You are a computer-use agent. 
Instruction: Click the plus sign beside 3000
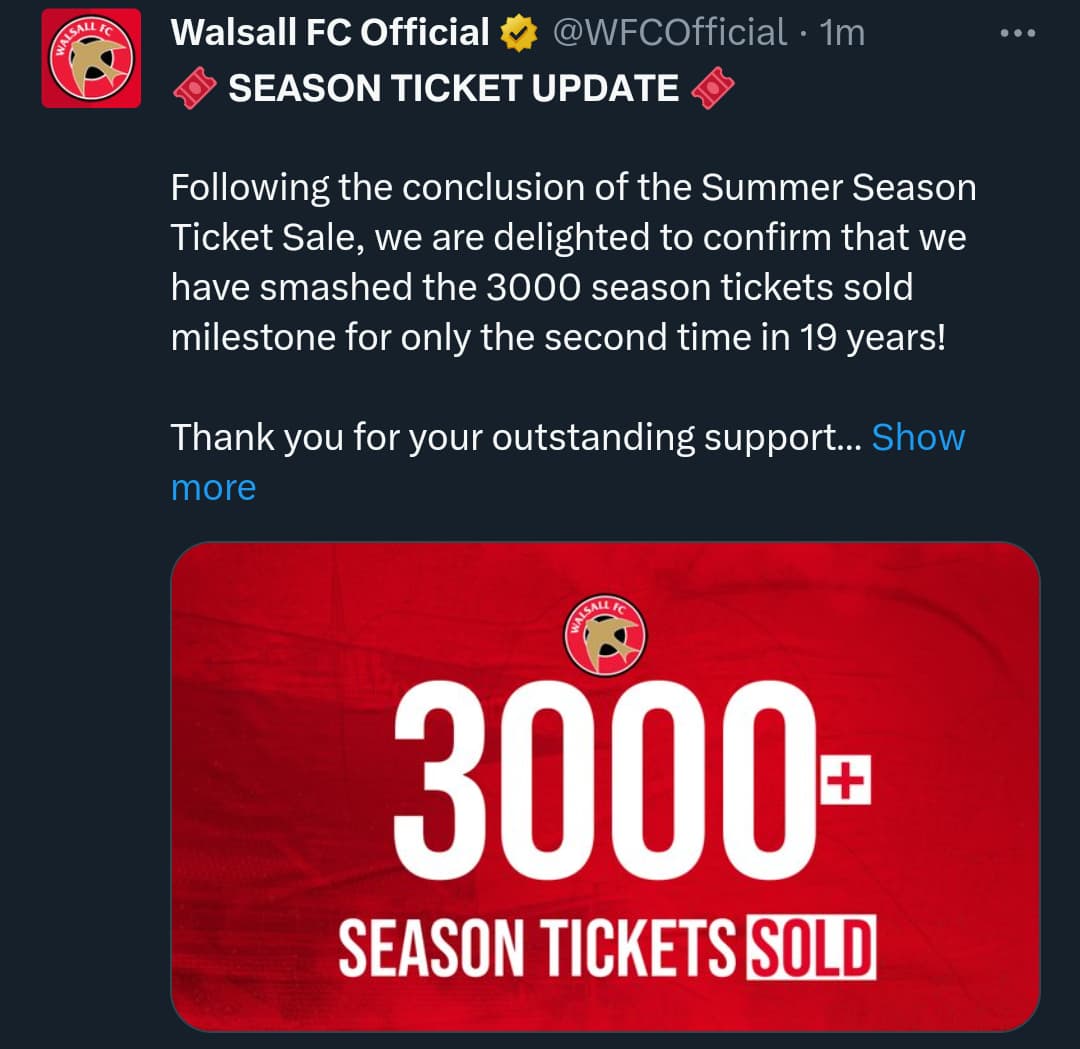845,779
